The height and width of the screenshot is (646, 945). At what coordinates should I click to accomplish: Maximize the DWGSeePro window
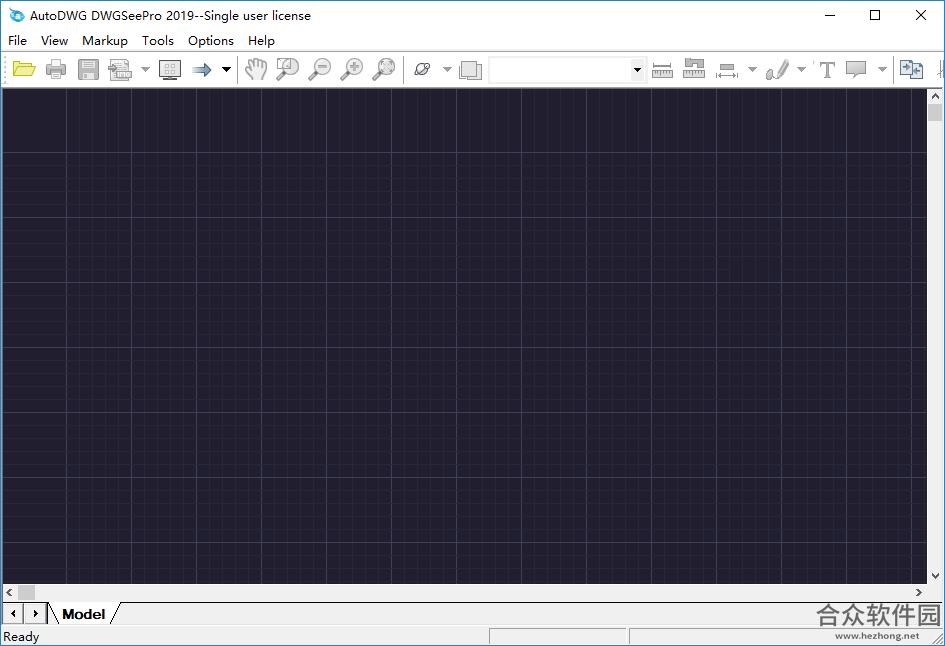pos(875,15)
